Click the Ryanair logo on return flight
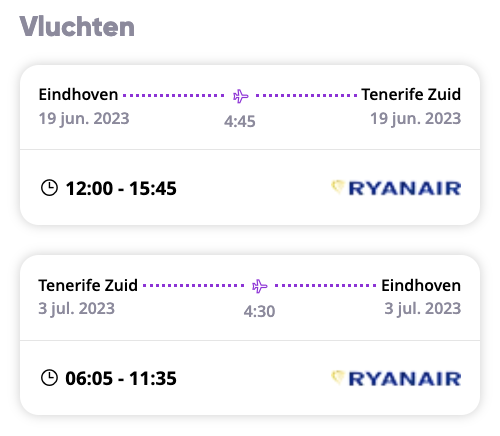This screenshot has height=436, width=500. coord(396,378)
